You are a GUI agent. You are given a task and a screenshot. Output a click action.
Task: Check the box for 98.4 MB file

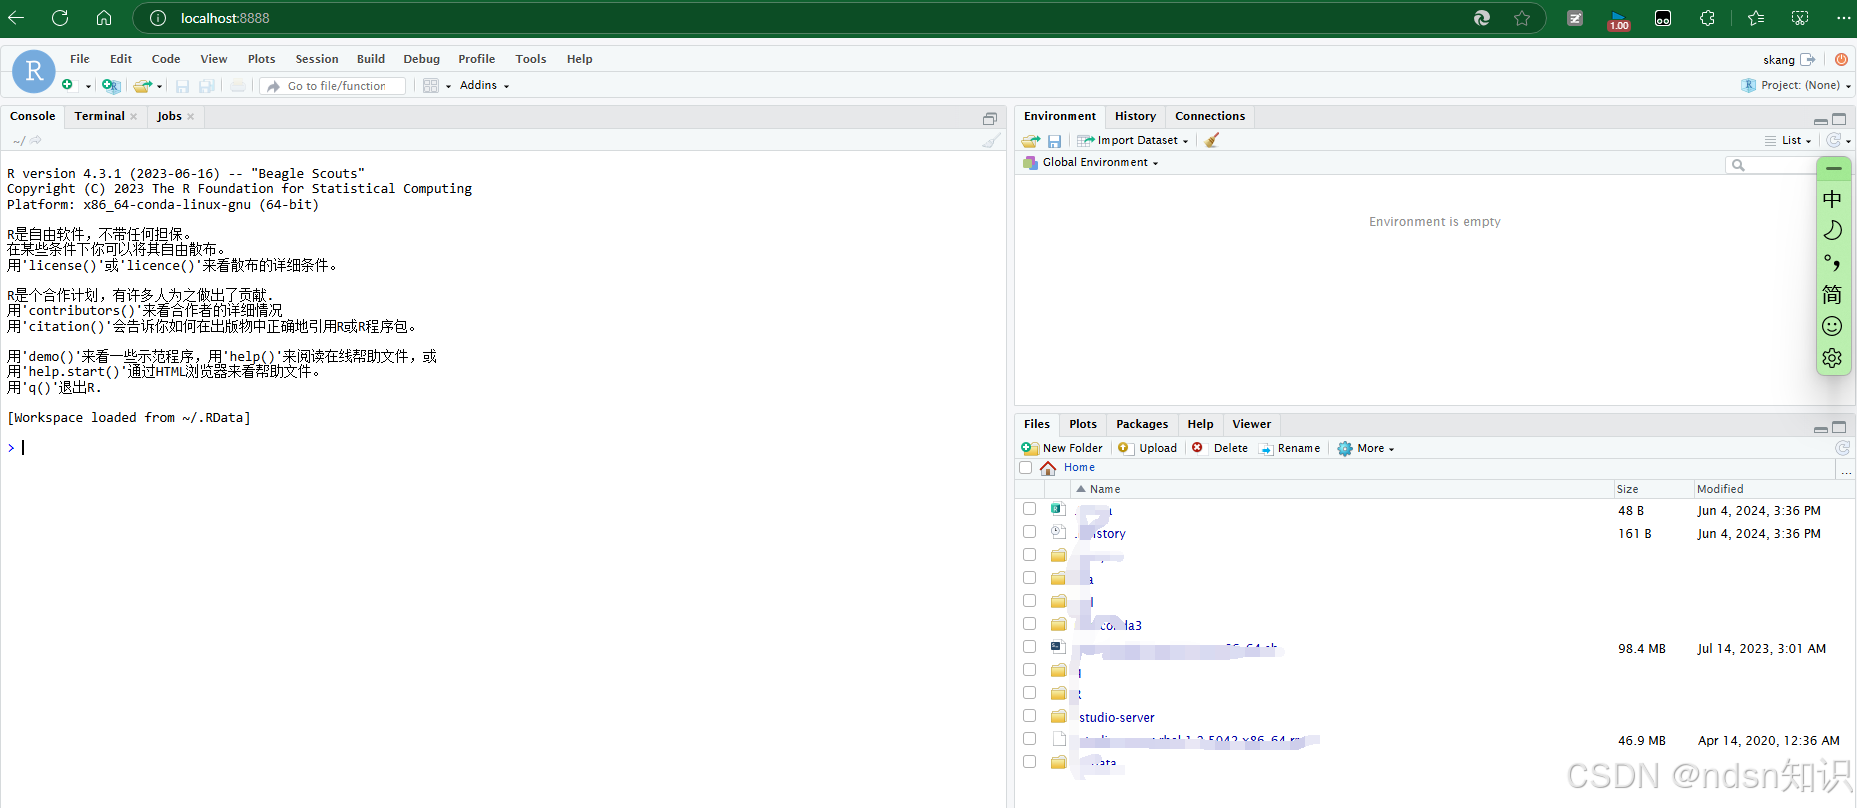pyautogui.click(x=1029, y=647)
